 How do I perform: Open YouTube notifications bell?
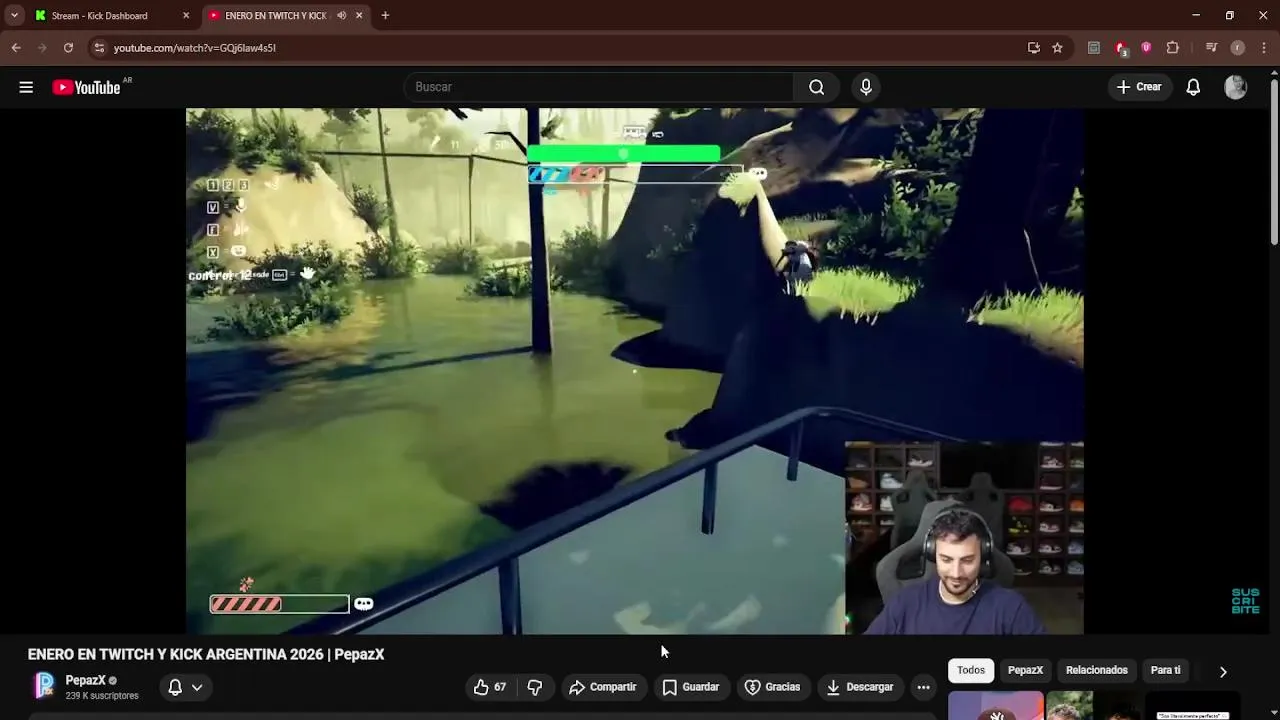click(1193, 87)
